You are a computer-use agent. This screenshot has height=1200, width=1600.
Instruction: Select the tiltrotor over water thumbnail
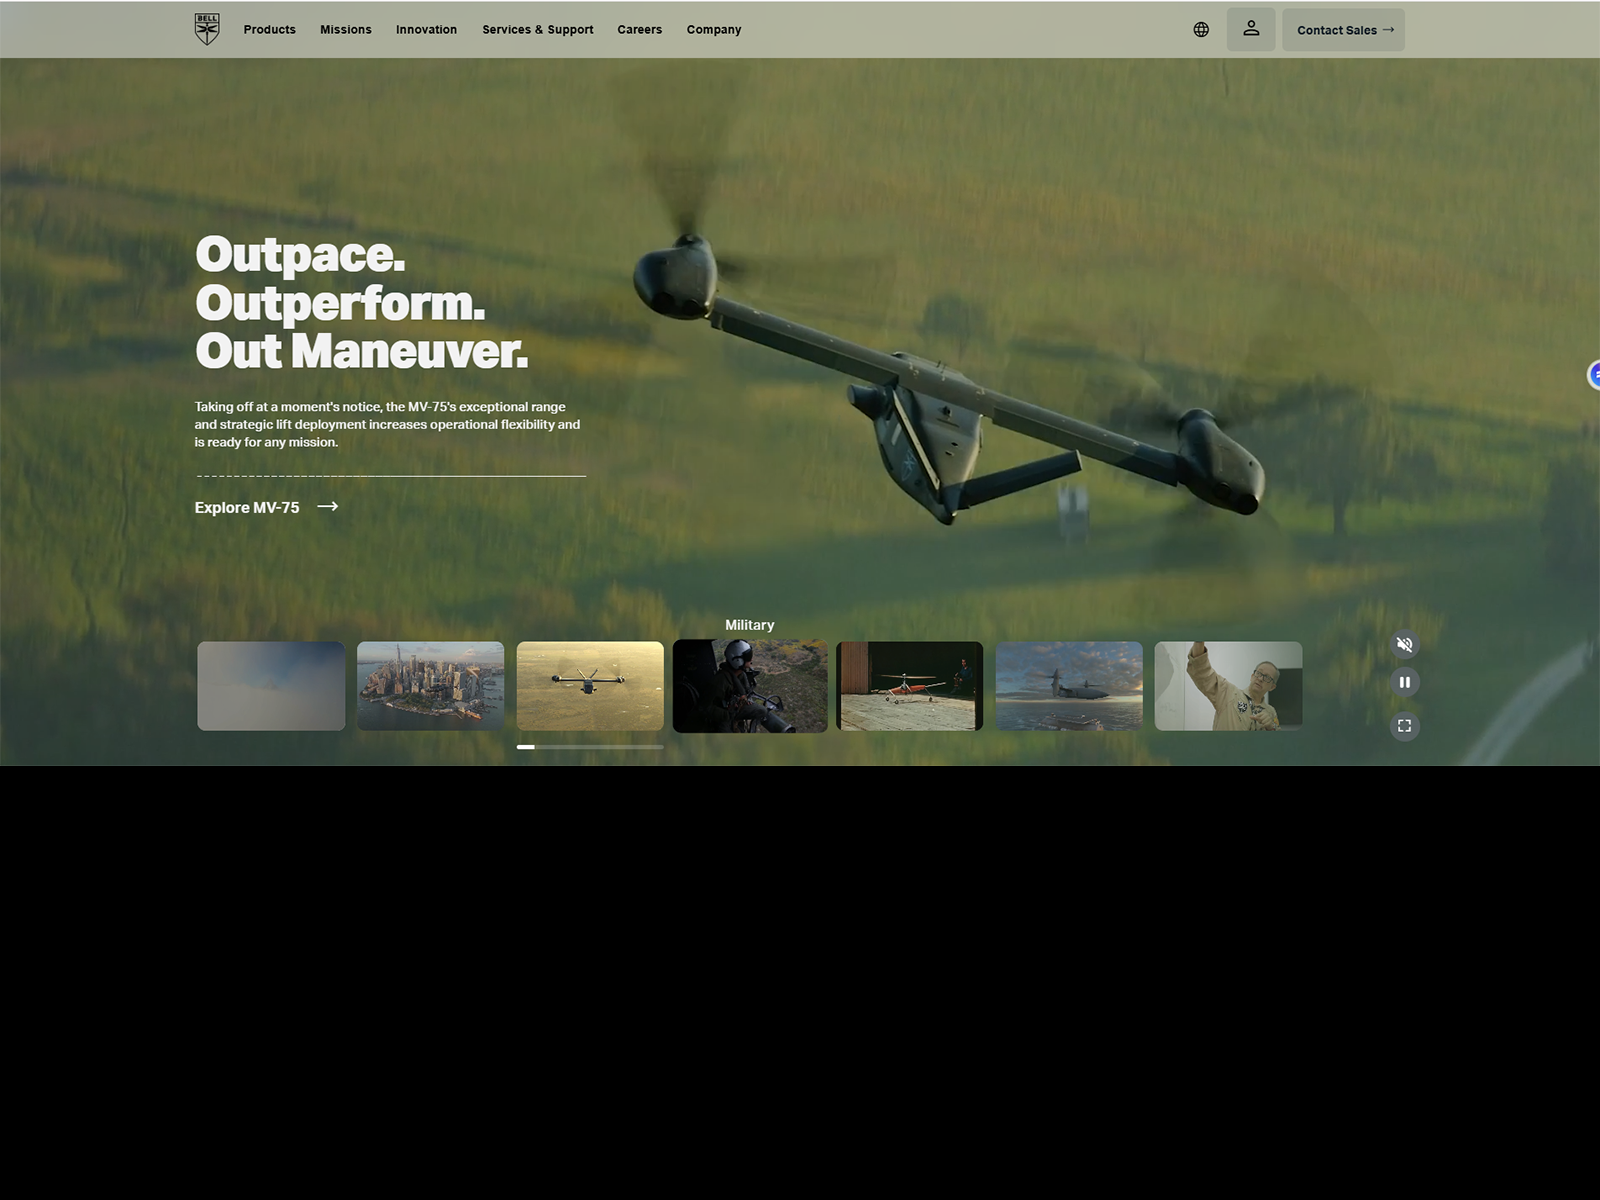[590, 686]
